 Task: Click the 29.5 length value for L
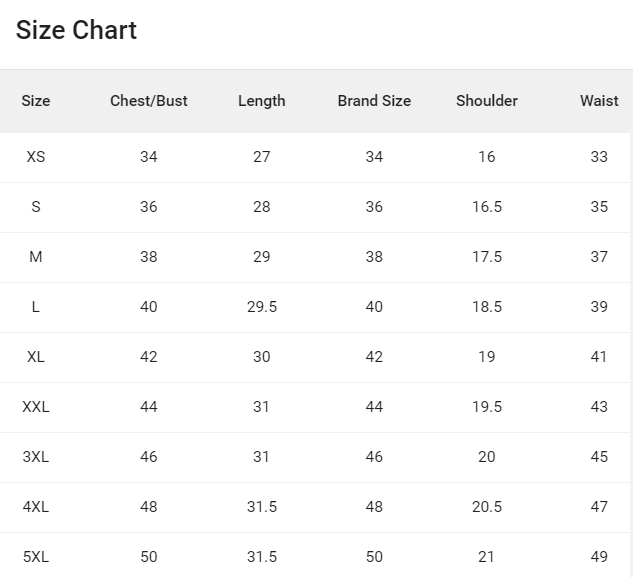[262, 307]
